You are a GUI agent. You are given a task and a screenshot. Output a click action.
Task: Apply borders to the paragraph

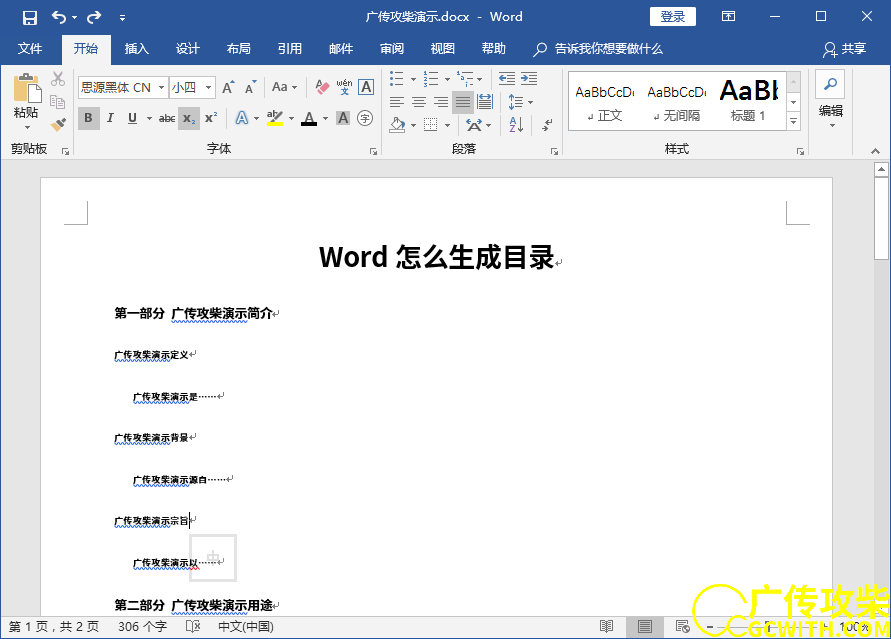[x=431, y=125]
